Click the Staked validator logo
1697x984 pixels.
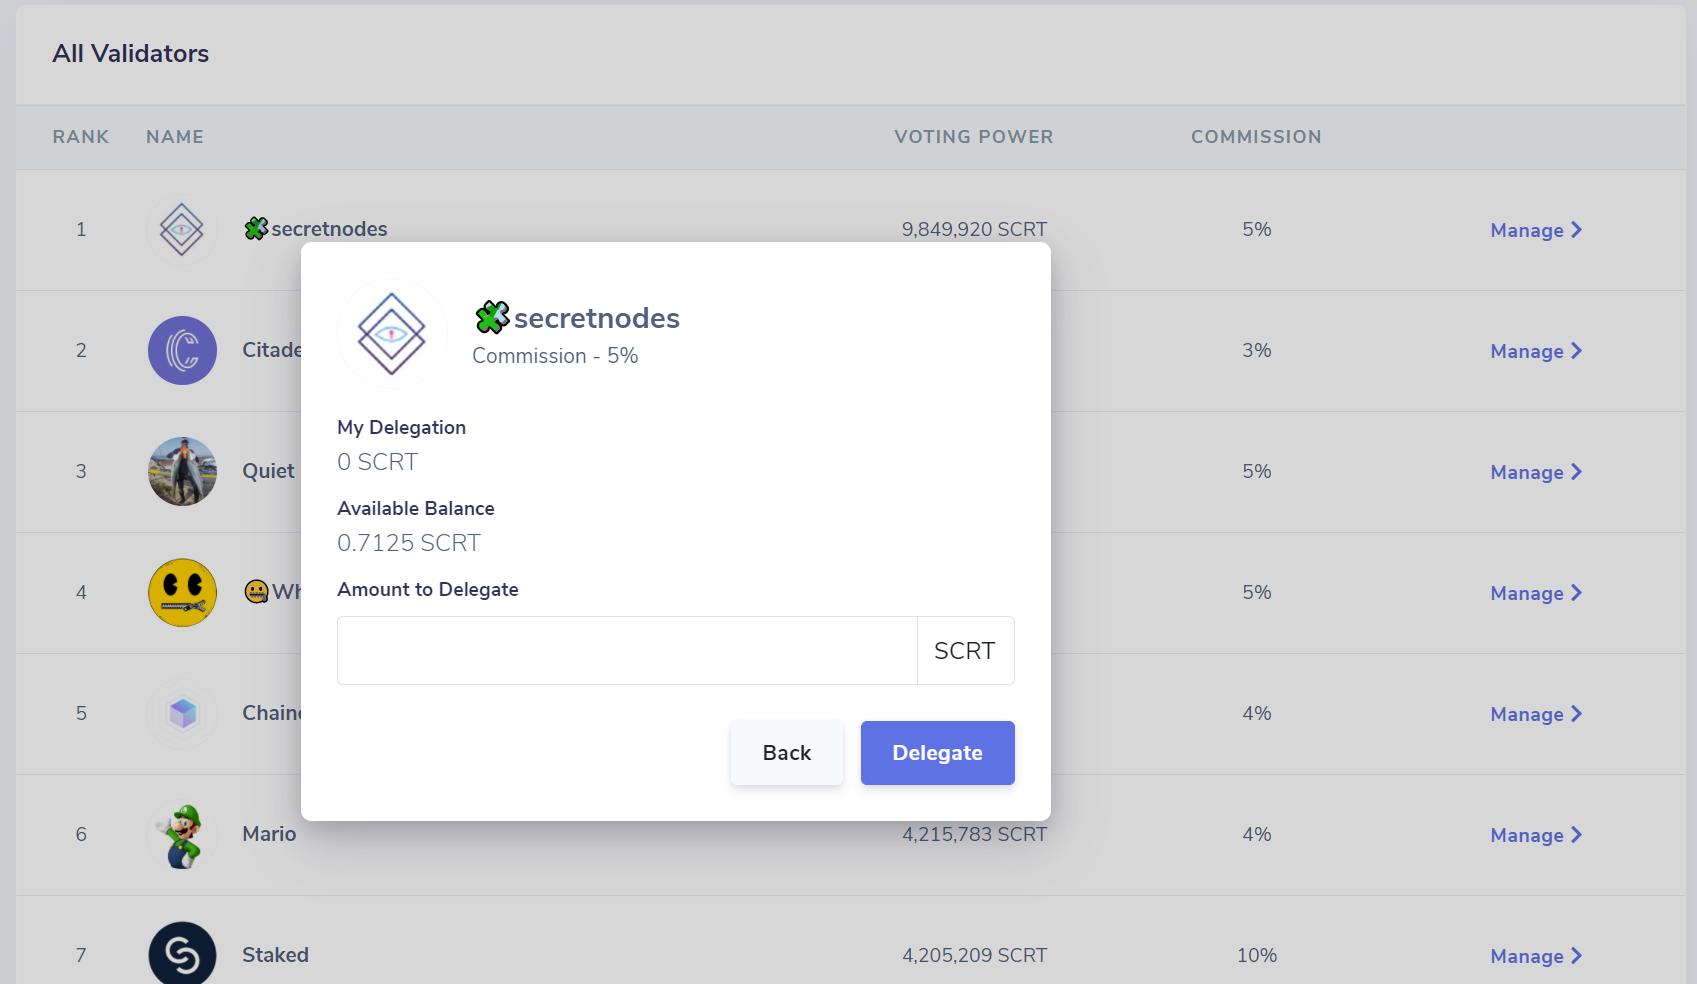click(182, 955)
